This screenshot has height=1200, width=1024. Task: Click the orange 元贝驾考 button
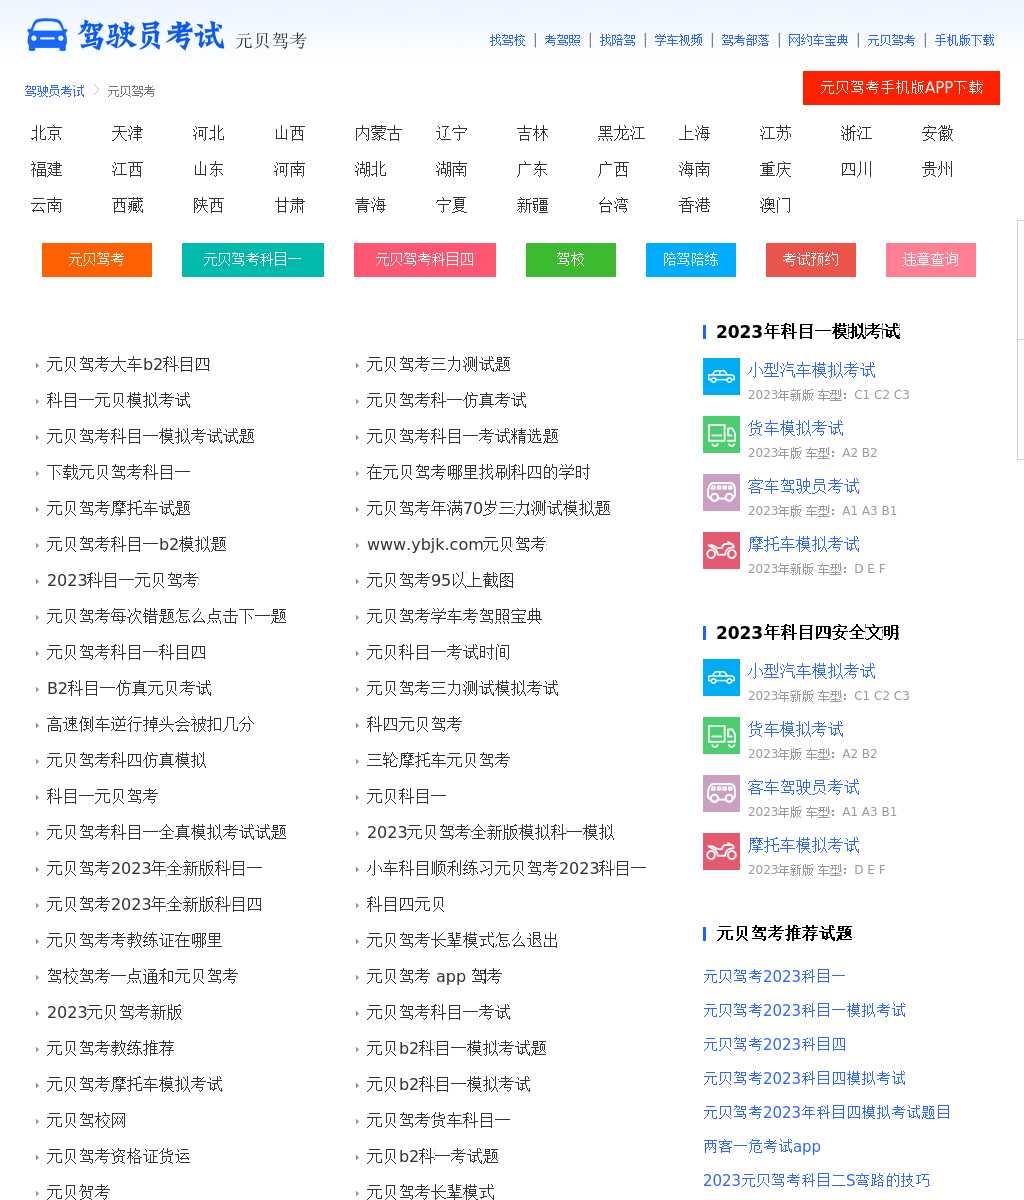(97, 260)
